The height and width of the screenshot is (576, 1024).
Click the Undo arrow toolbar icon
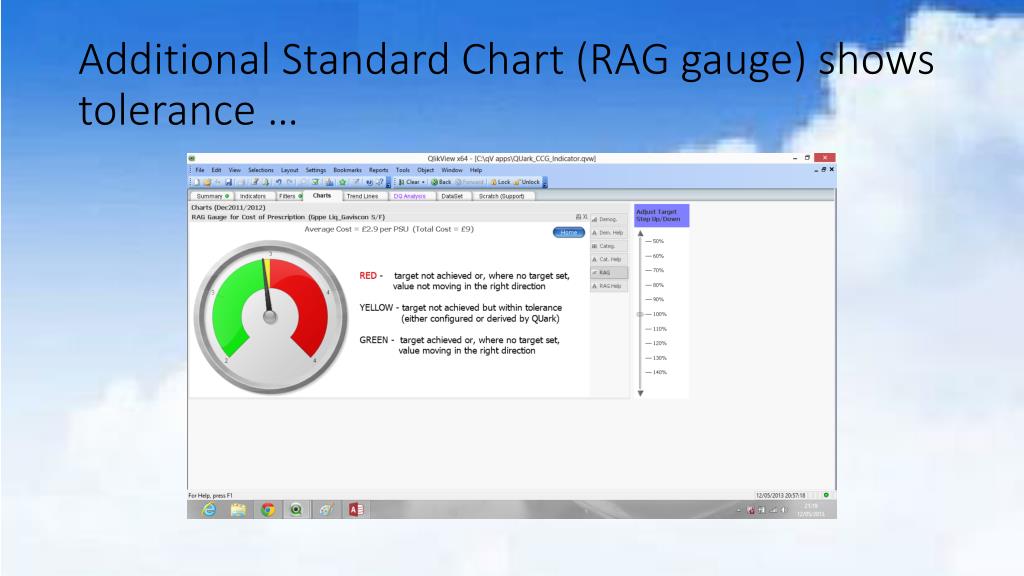tap(279, 182)
